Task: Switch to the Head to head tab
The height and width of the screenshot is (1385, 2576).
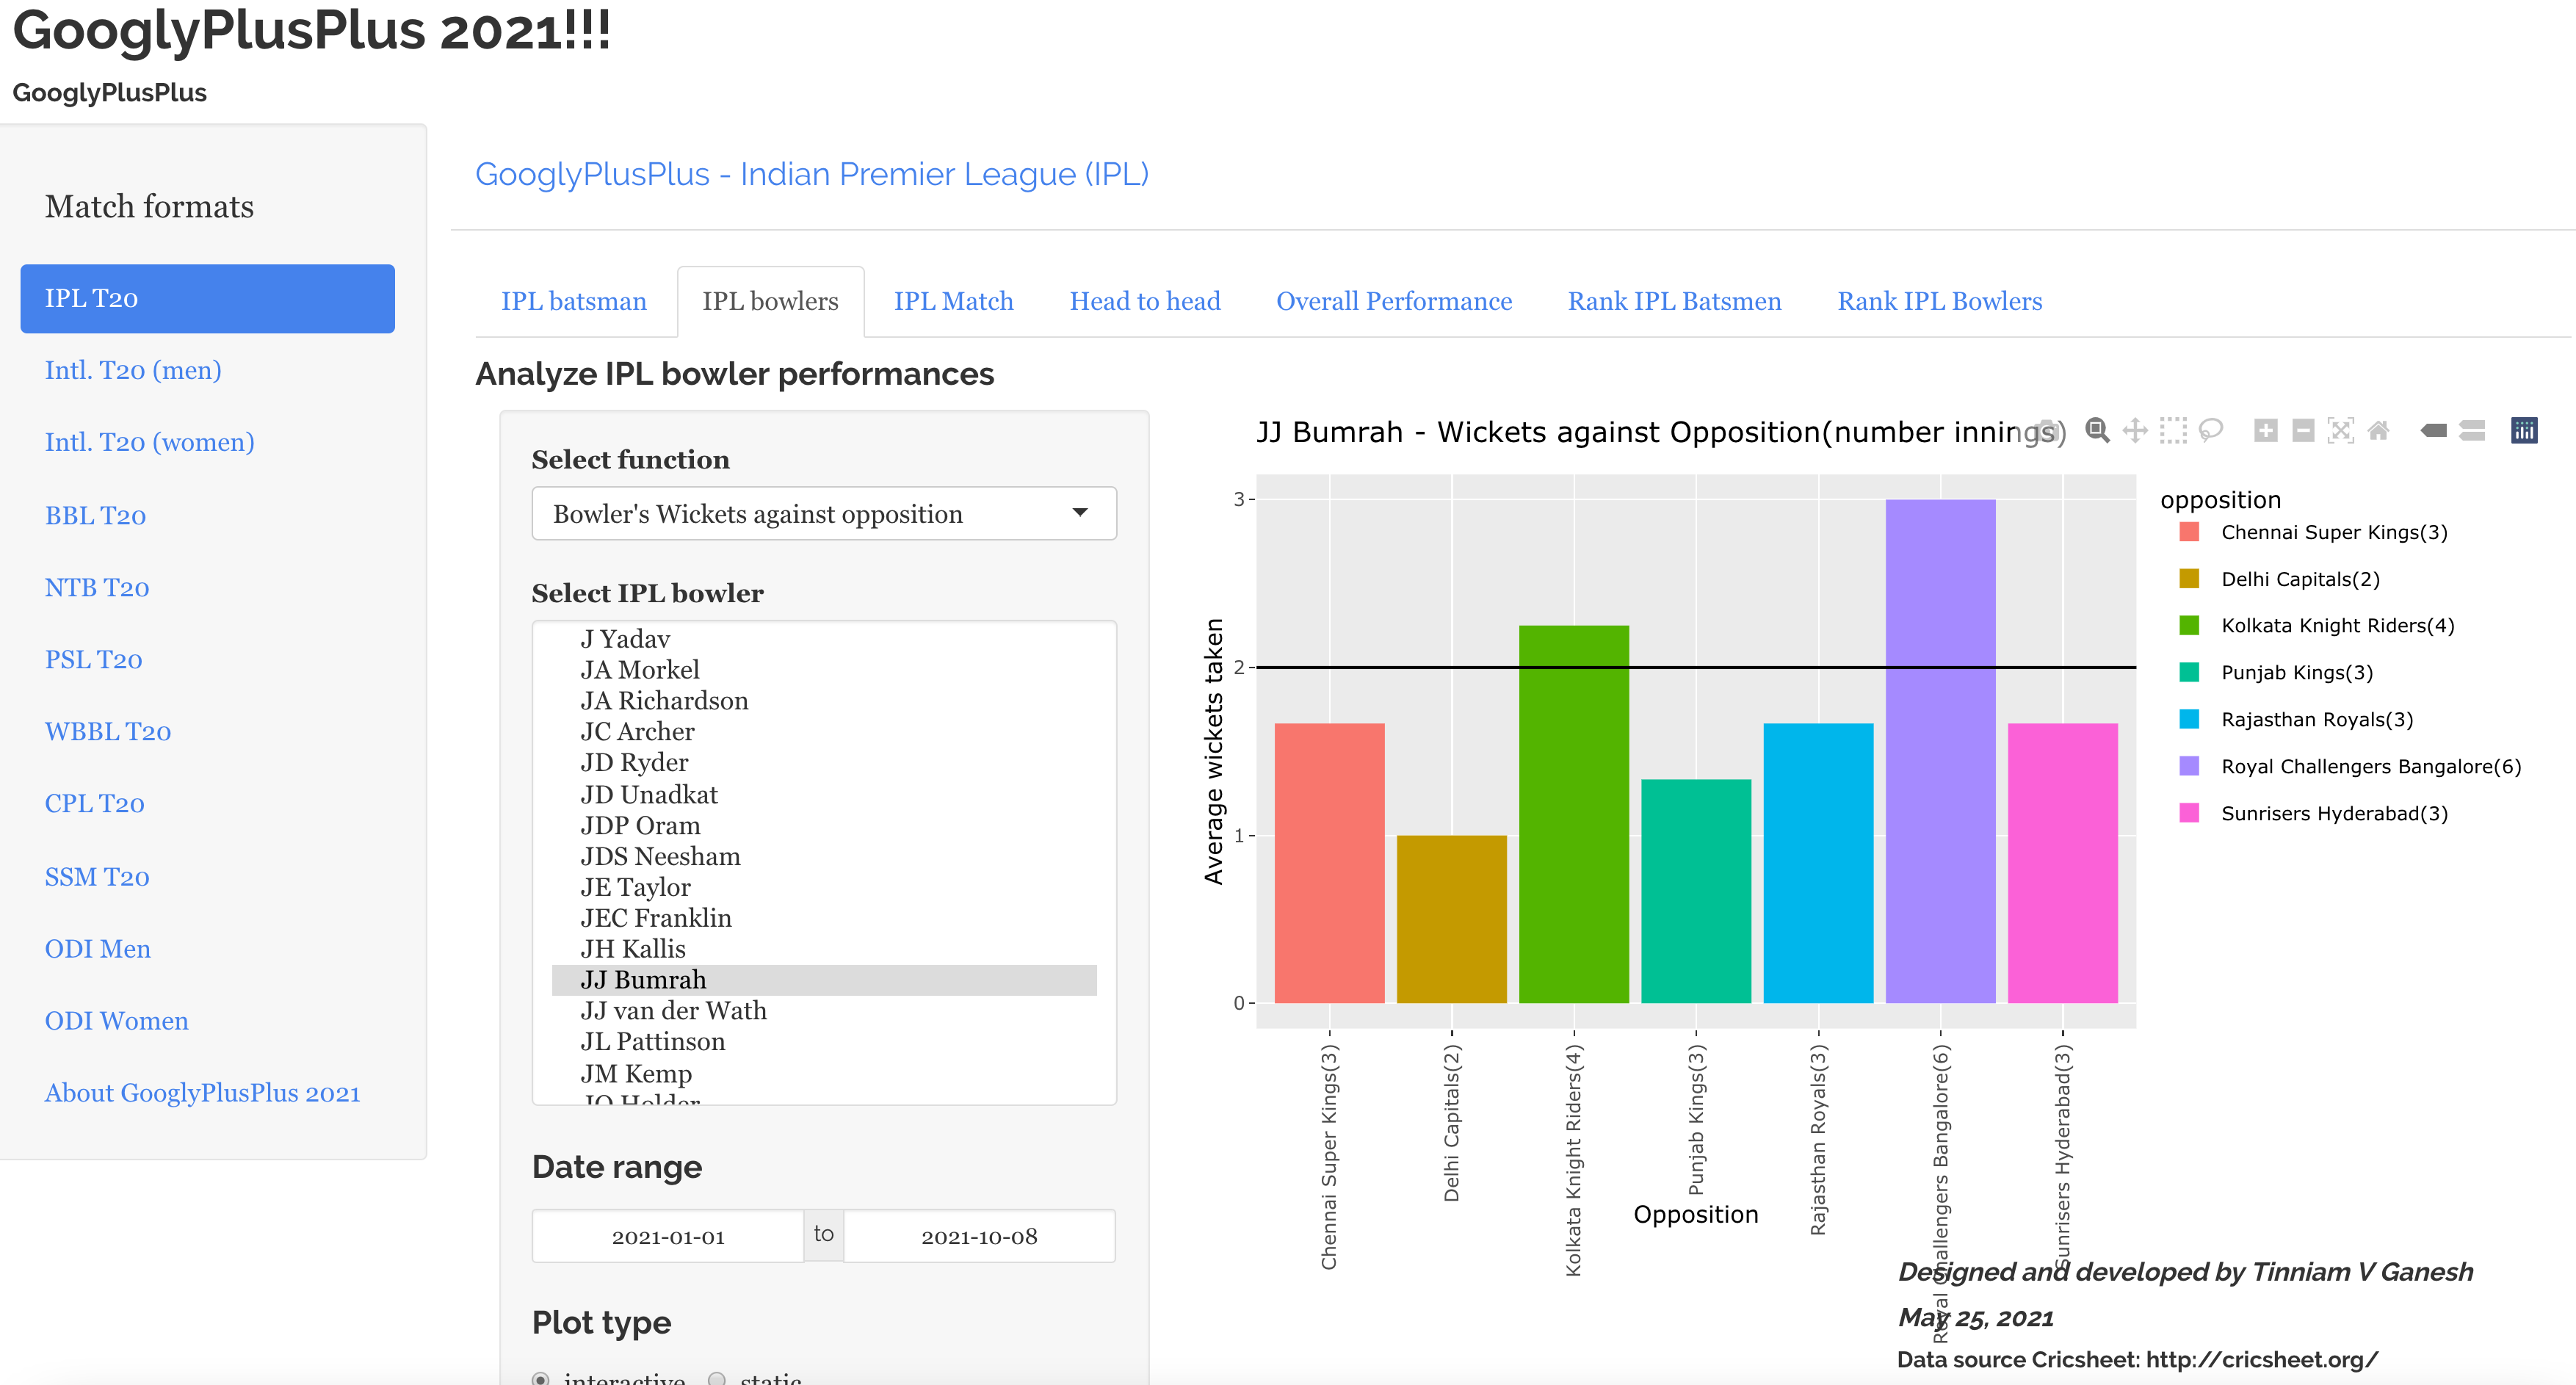Action: [1144, 301]
